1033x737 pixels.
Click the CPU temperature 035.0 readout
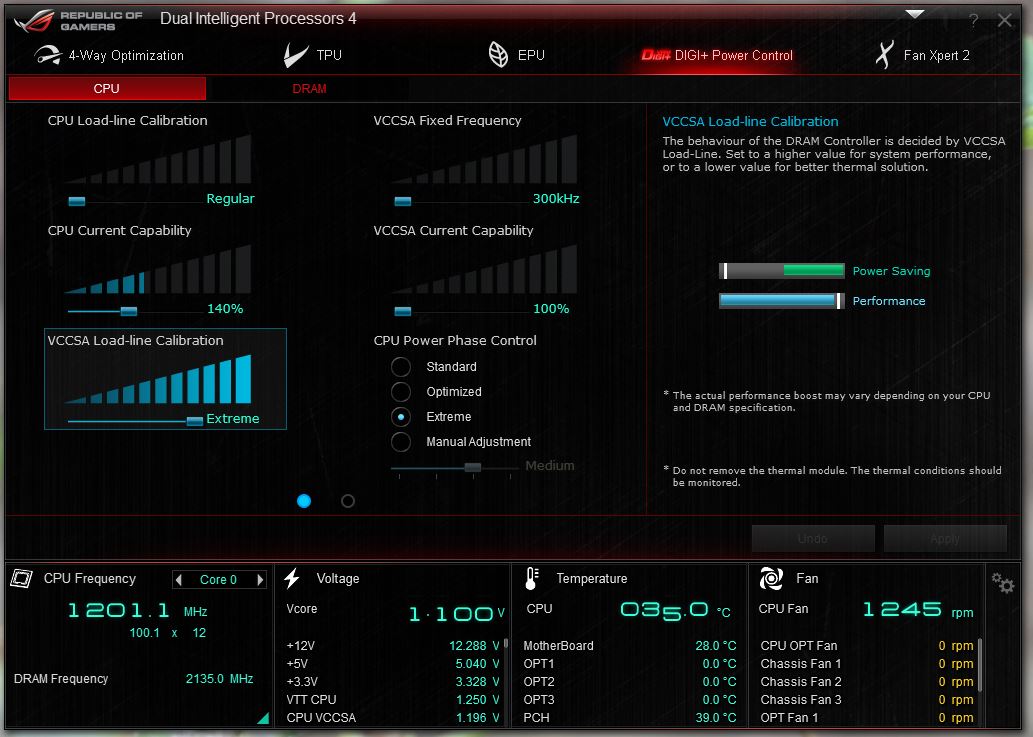[675, 611]
